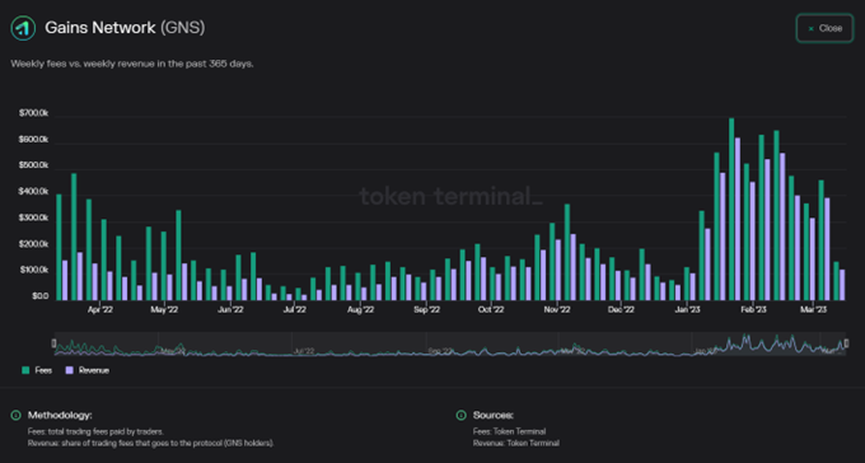Image resolution: width=865 pixels, height=463 pixels.
Task: Click the Jun '22 x-axis label
Action: coord(230,310)
